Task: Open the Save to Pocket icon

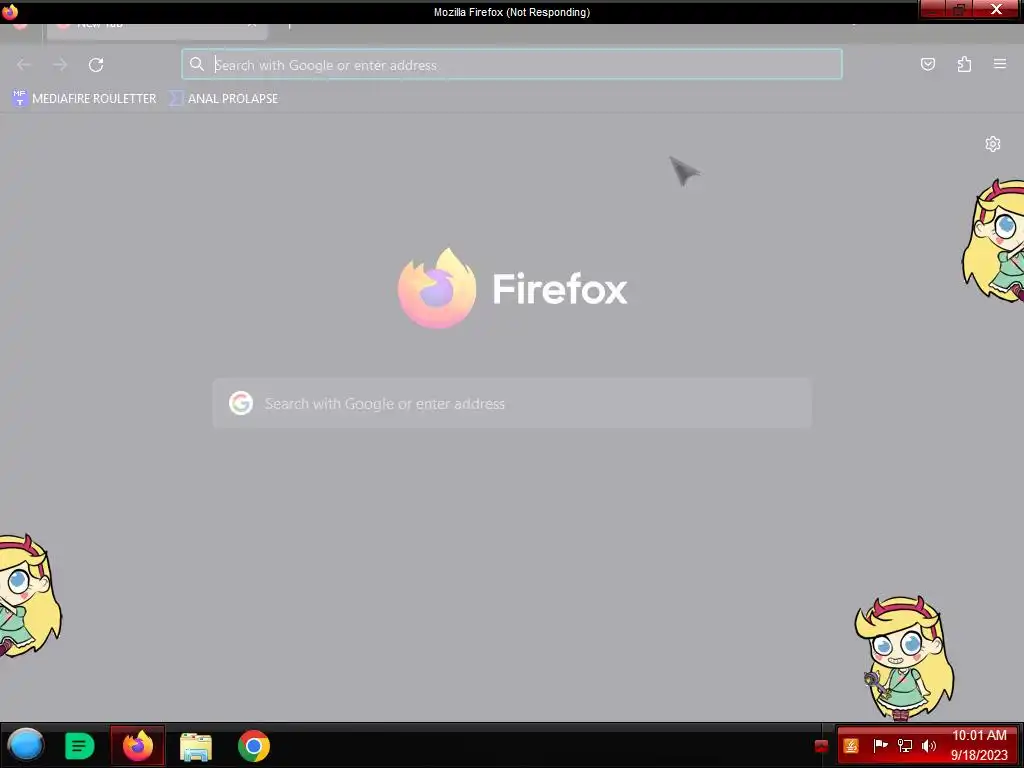Action: (927, 64)
